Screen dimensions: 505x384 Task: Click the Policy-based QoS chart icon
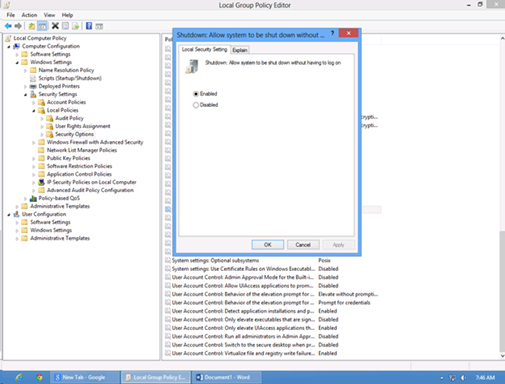[33, 198]
